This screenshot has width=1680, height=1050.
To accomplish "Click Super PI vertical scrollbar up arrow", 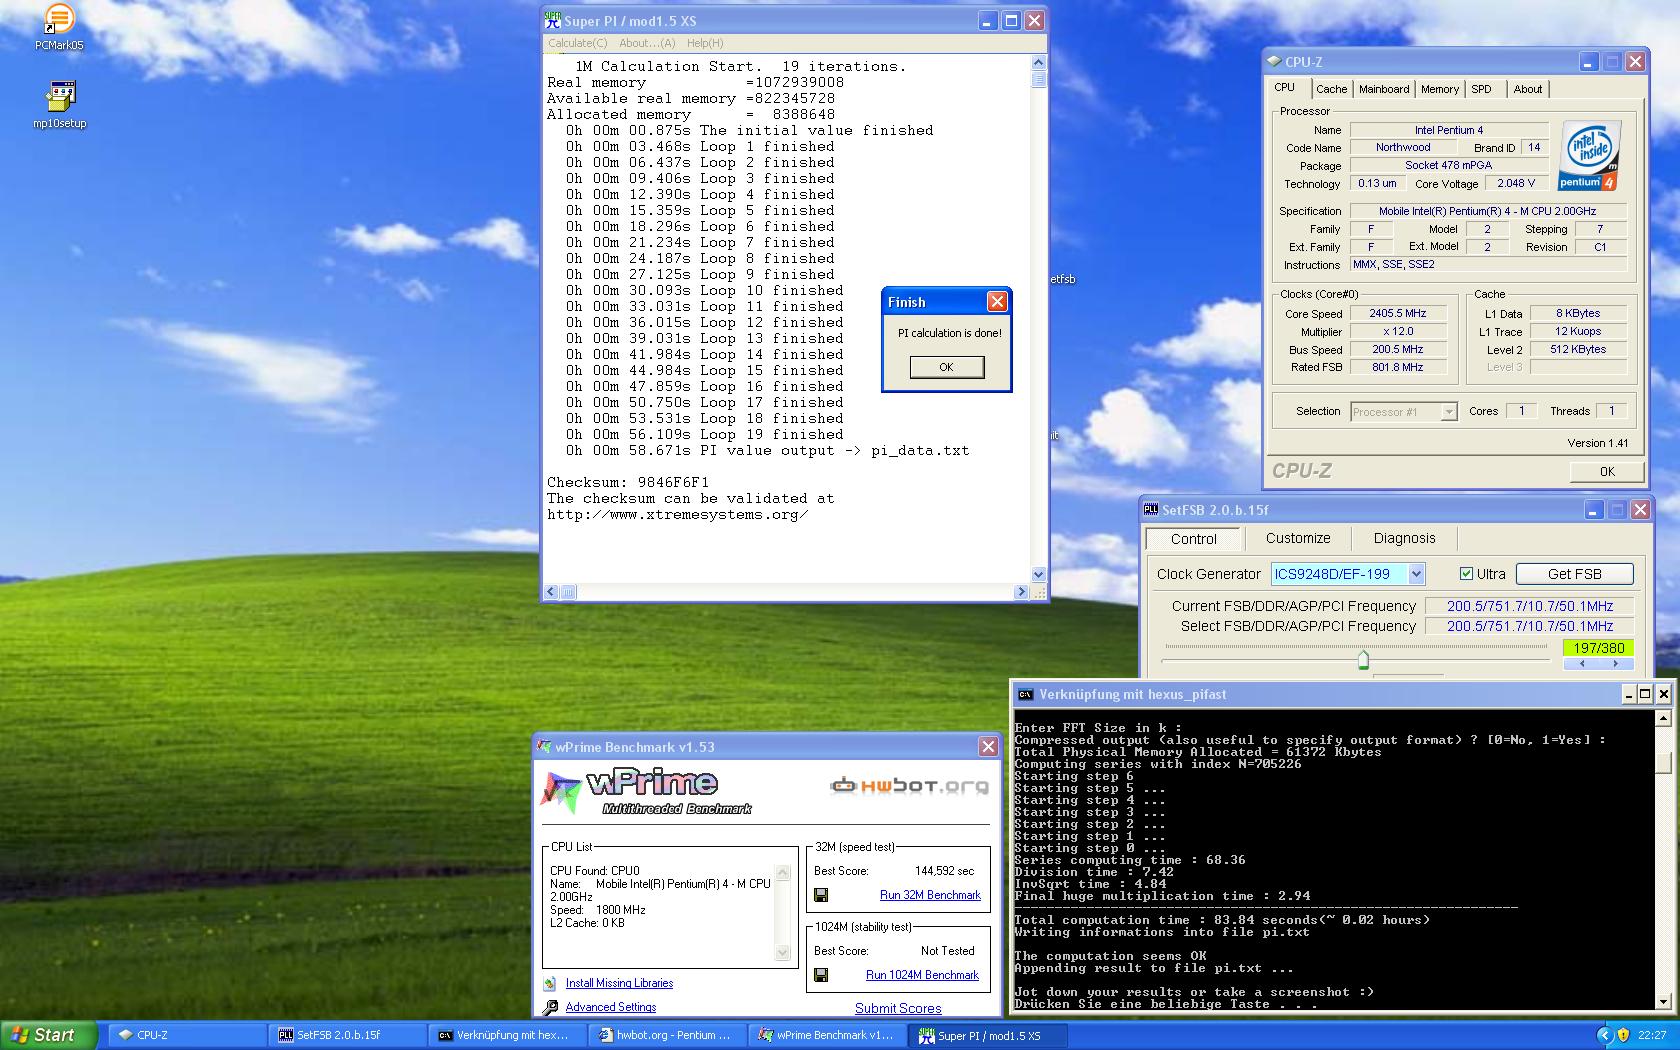I will pyautogui.click(x=1039, y=62).
